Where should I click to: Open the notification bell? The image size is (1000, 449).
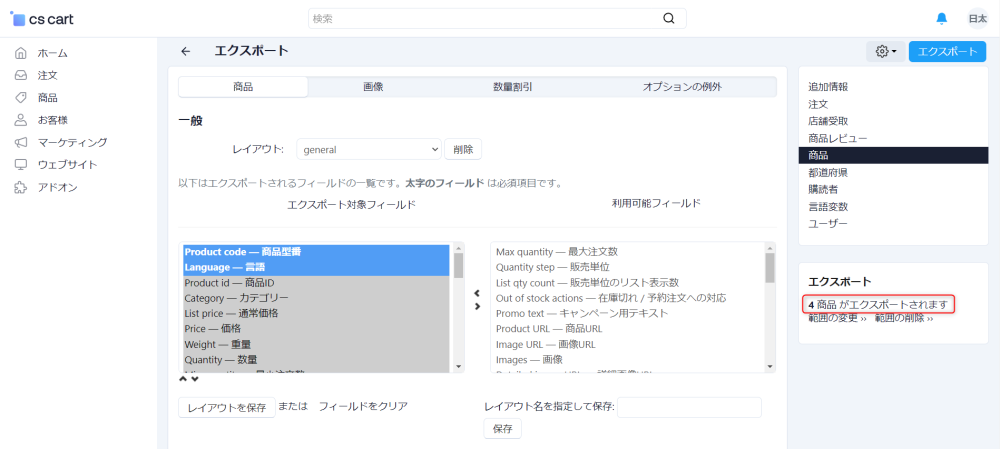tap(941, 18)
